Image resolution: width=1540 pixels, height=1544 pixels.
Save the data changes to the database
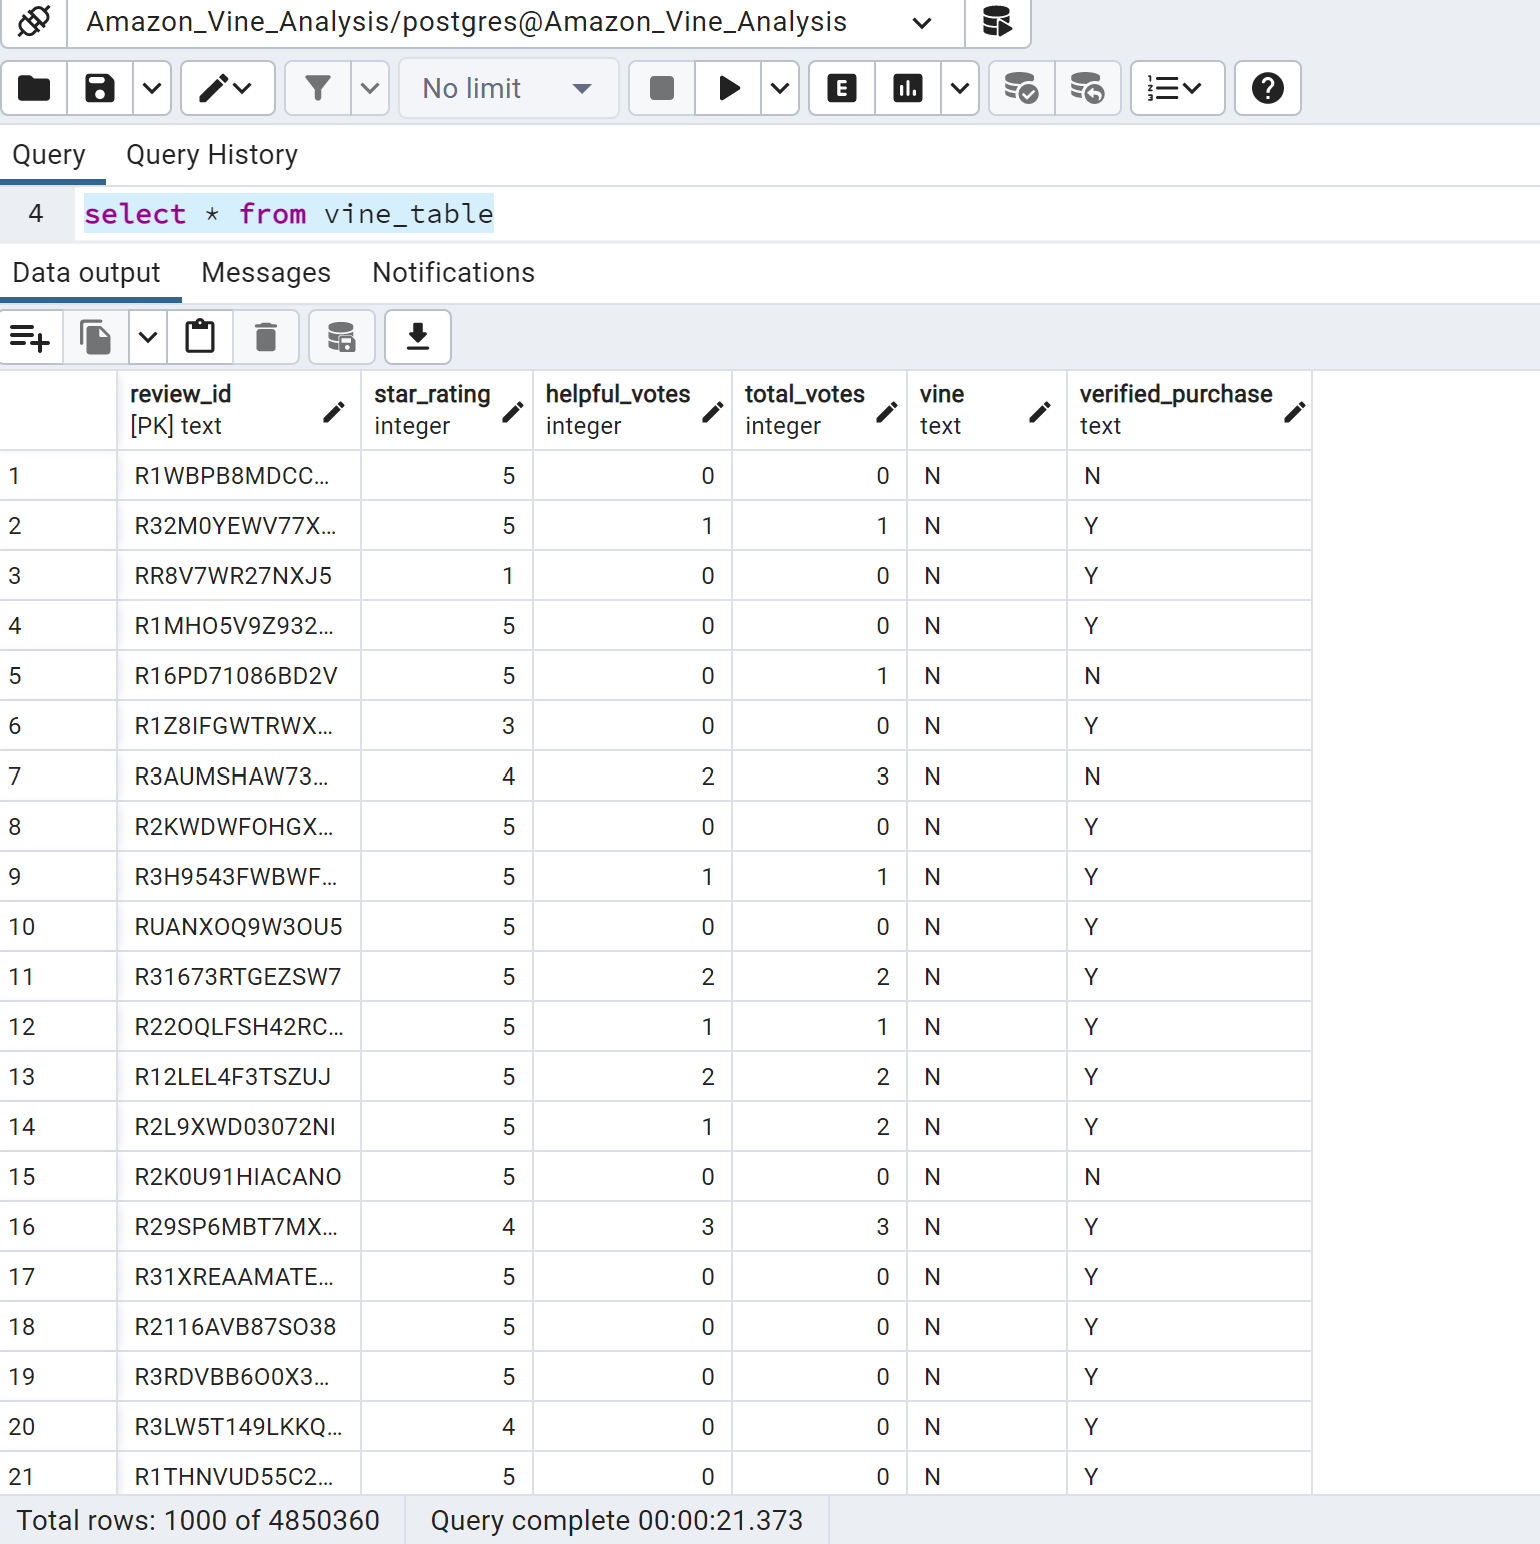click(341, 337)
